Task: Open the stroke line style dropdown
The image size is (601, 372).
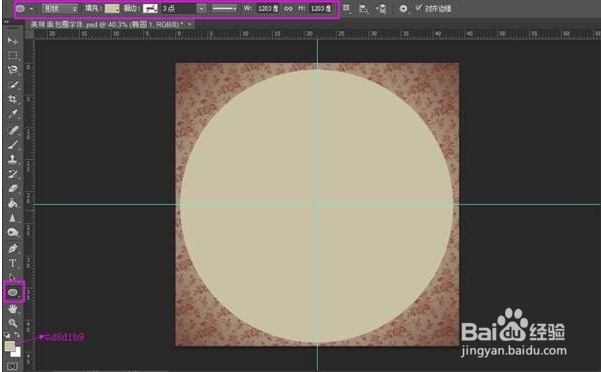Action: tap(225, 8)
